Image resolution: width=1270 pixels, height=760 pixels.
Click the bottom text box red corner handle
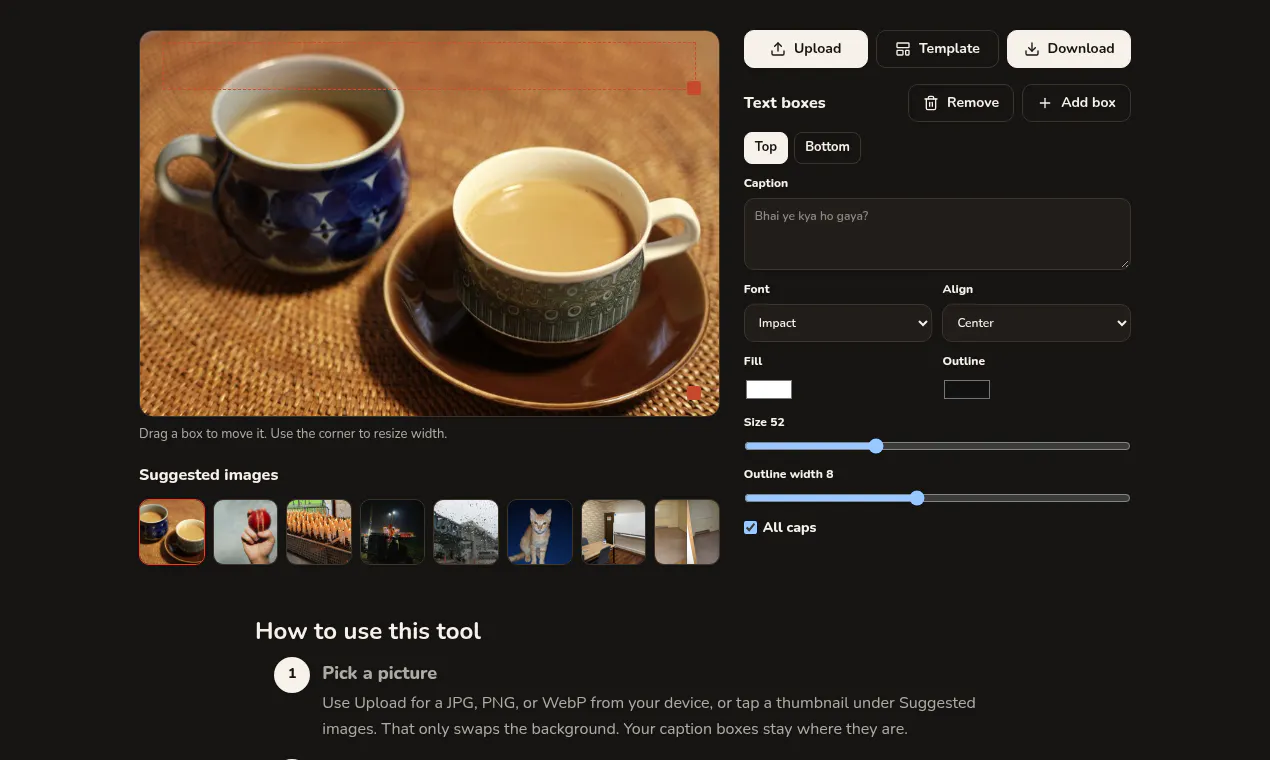pyautogui.click(x=694, y=393)
